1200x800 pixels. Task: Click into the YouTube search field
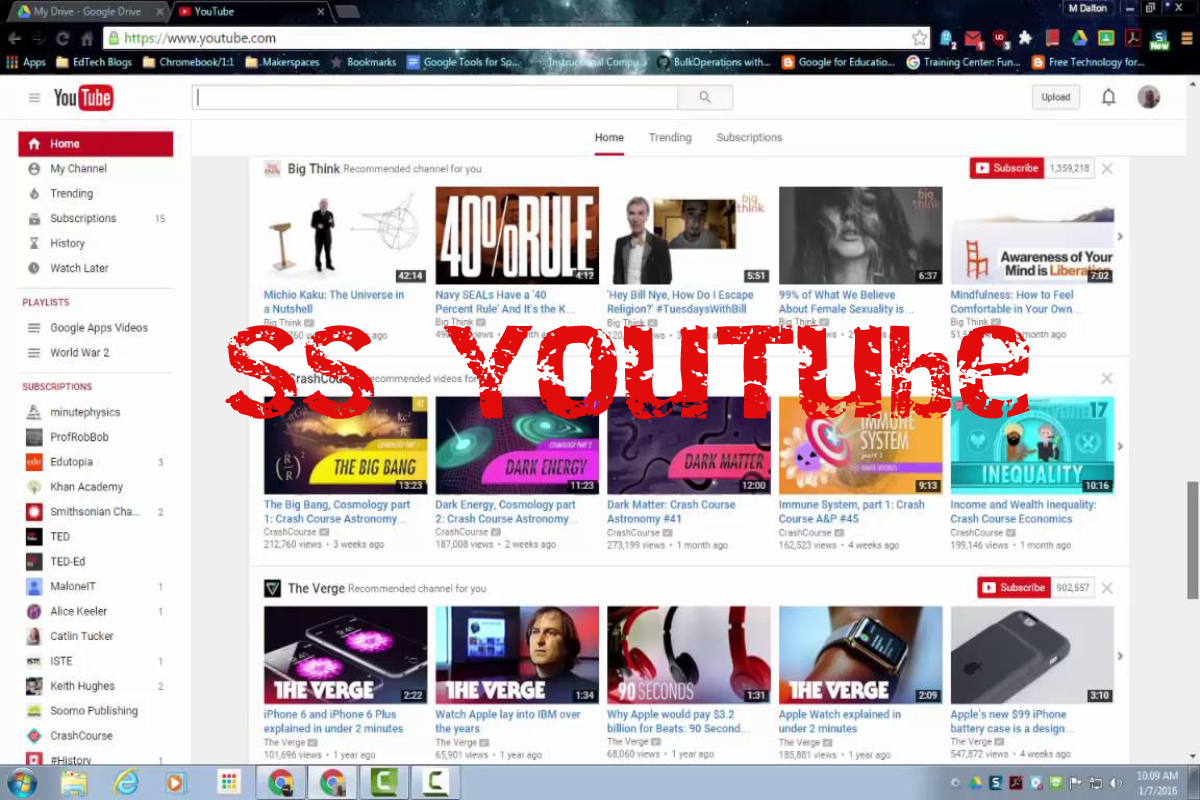click(x=435, y=97)
